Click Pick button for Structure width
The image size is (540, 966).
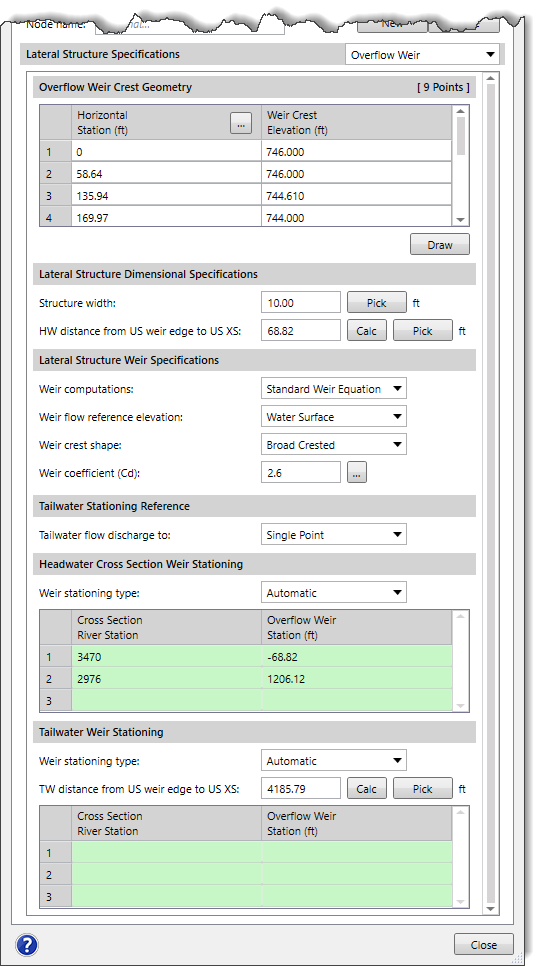coord(377,302)
